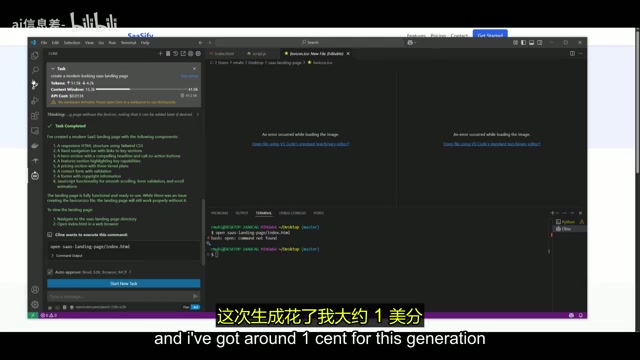This screenshot has width=640, height=360.
Task: Open the Source Control view
Action: (35, 85)
